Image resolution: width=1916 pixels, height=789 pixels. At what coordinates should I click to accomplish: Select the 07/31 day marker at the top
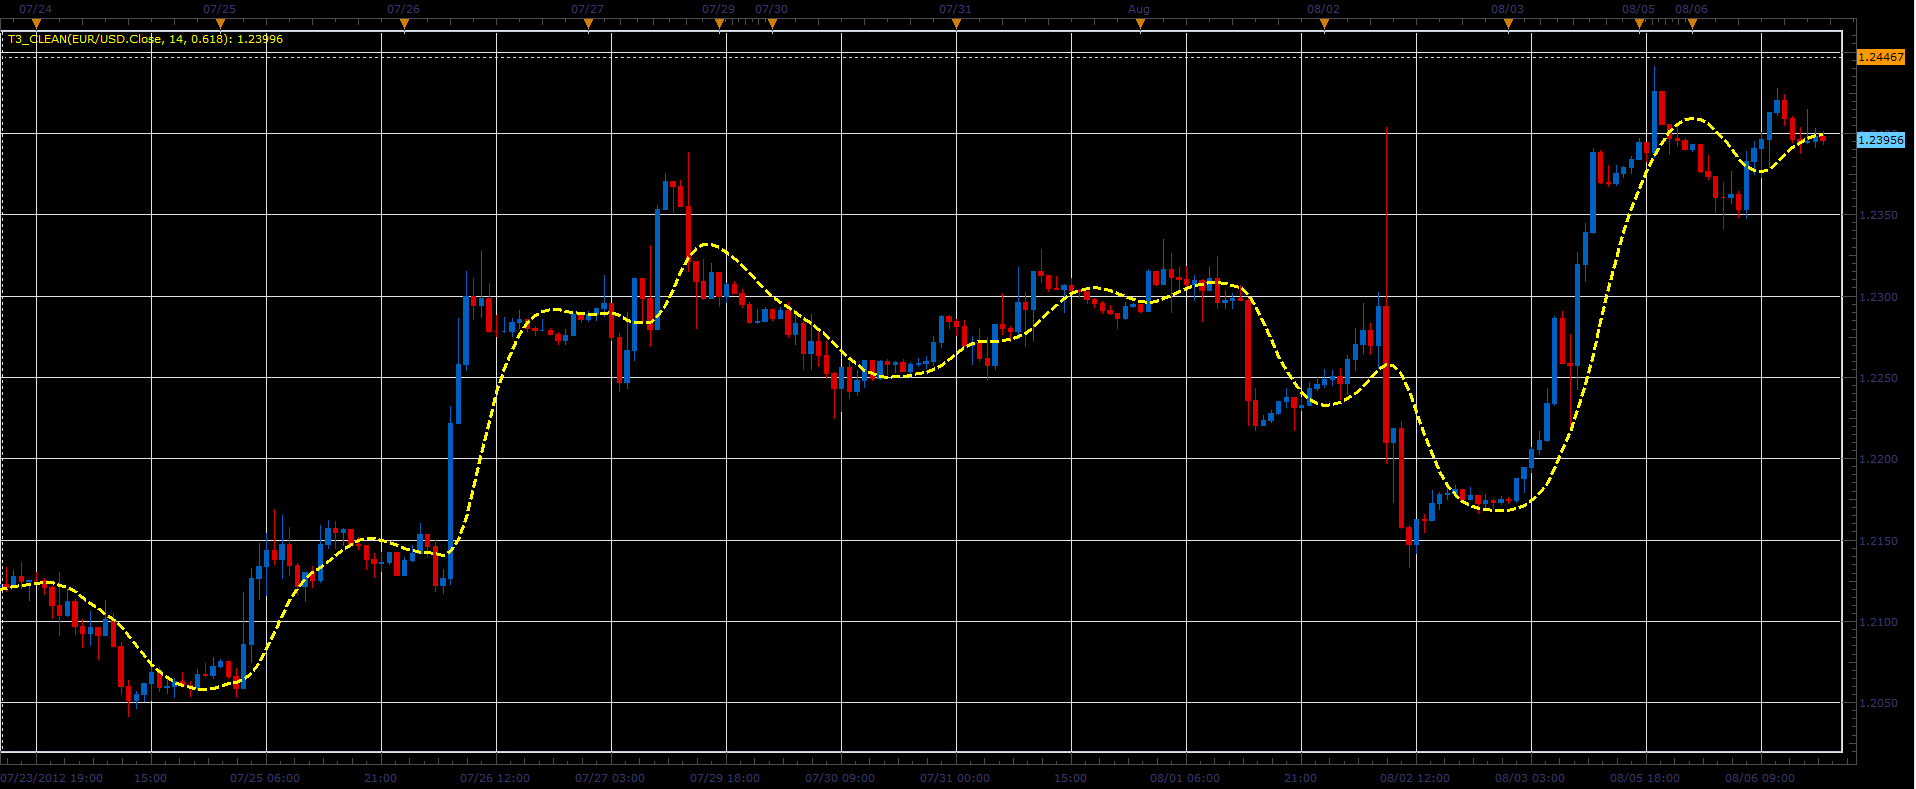[x=955, y=9]
